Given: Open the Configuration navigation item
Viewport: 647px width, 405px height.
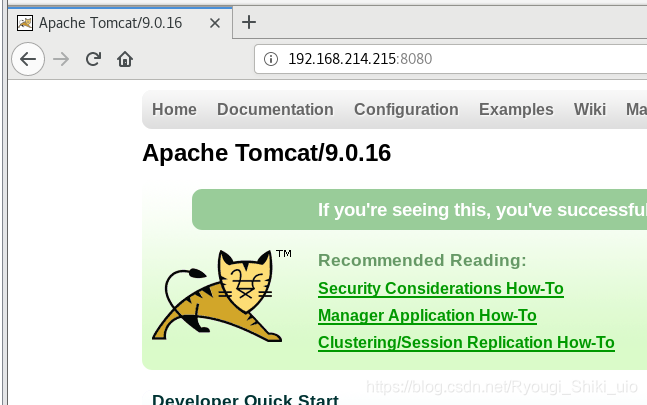Looking at the screenshot, I should pyautogui.click(x=406, y=110).
